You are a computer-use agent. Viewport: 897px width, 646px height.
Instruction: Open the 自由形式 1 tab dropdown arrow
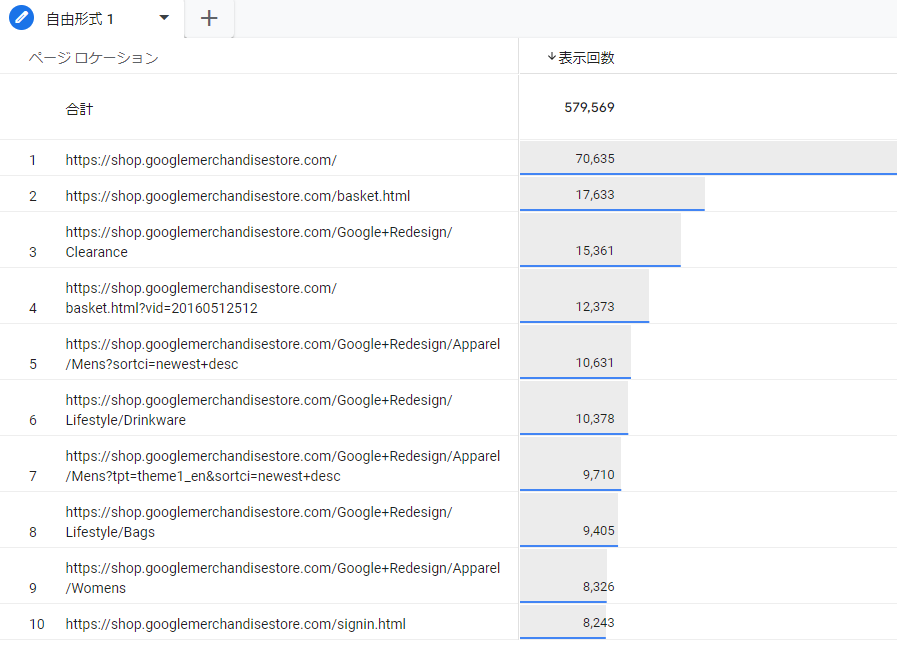164,18
